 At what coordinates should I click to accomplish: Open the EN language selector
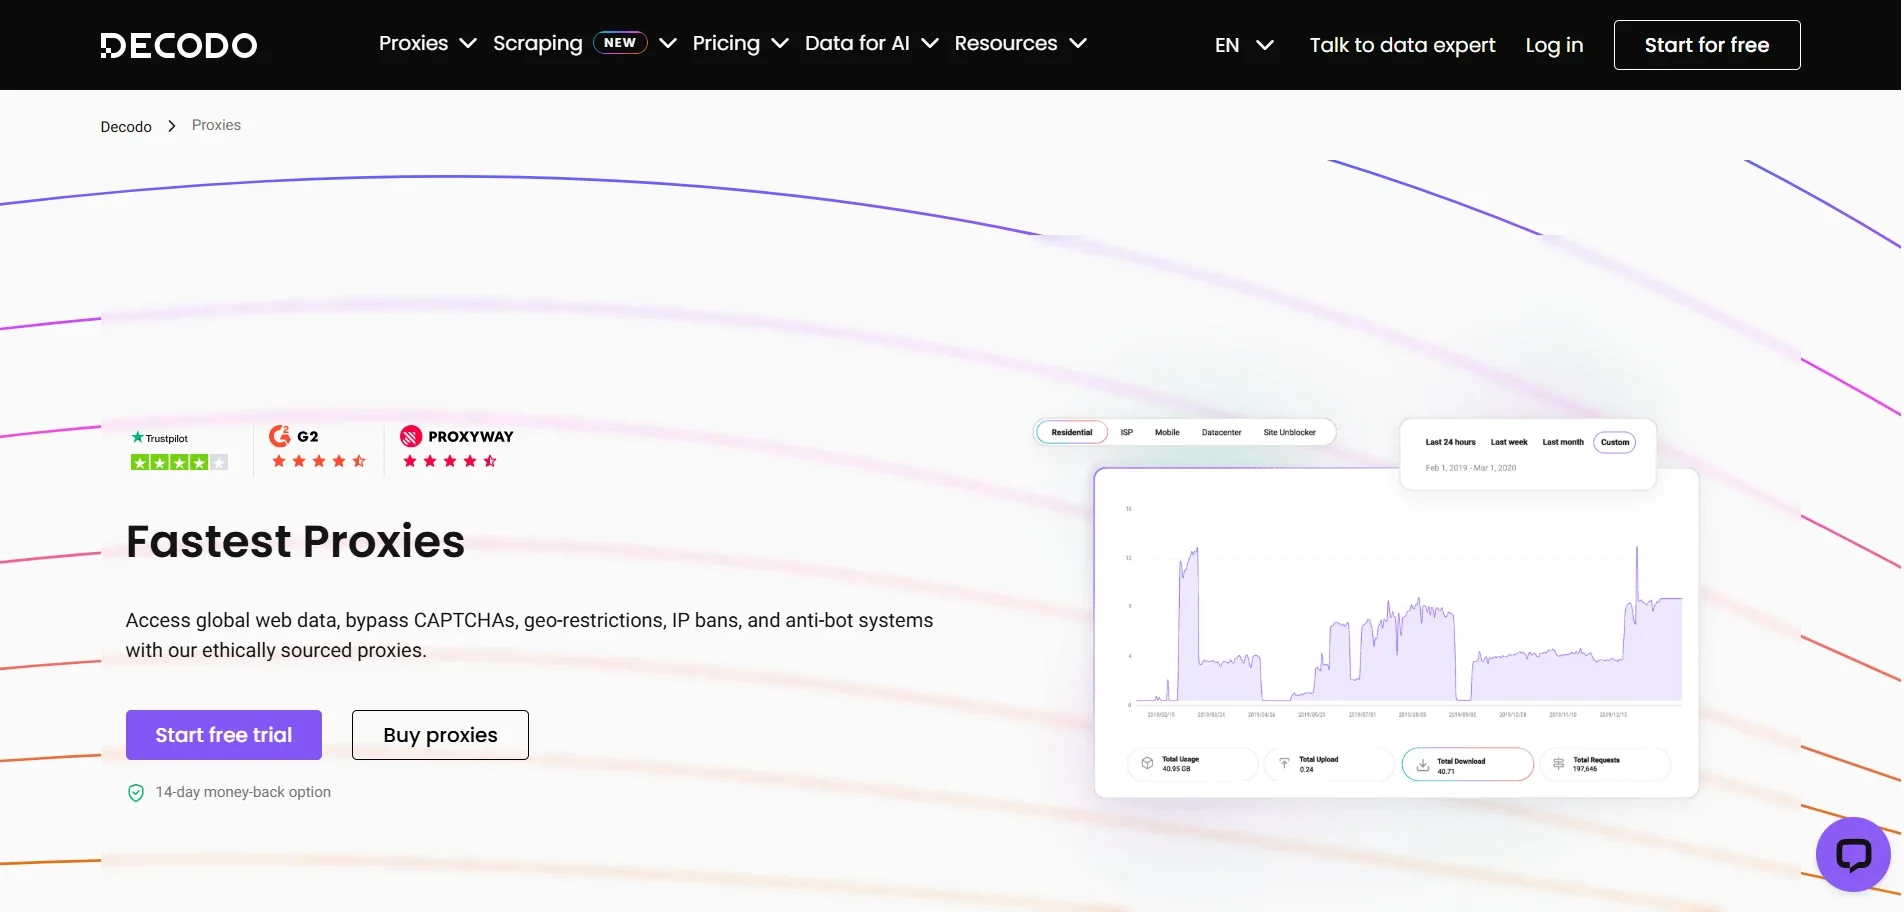1243,45
